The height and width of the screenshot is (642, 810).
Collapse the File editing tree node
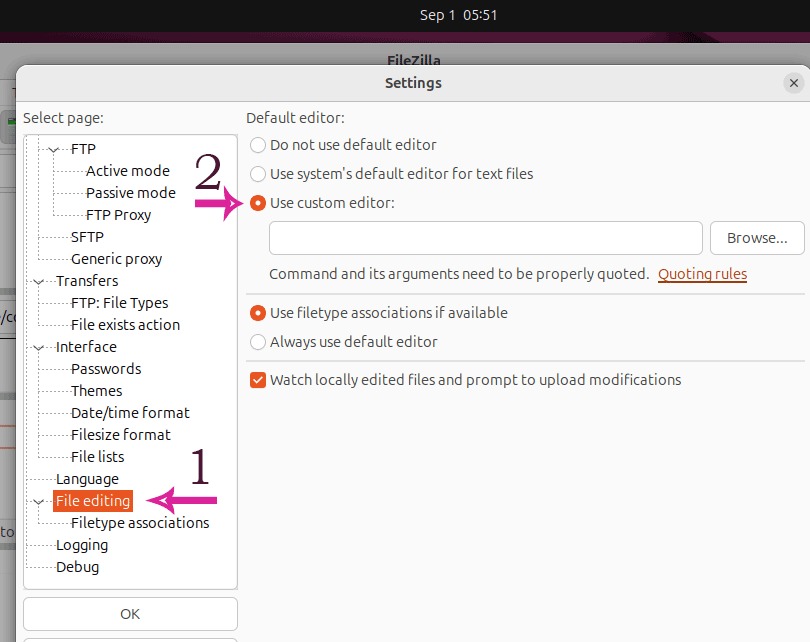pos(38,502)
